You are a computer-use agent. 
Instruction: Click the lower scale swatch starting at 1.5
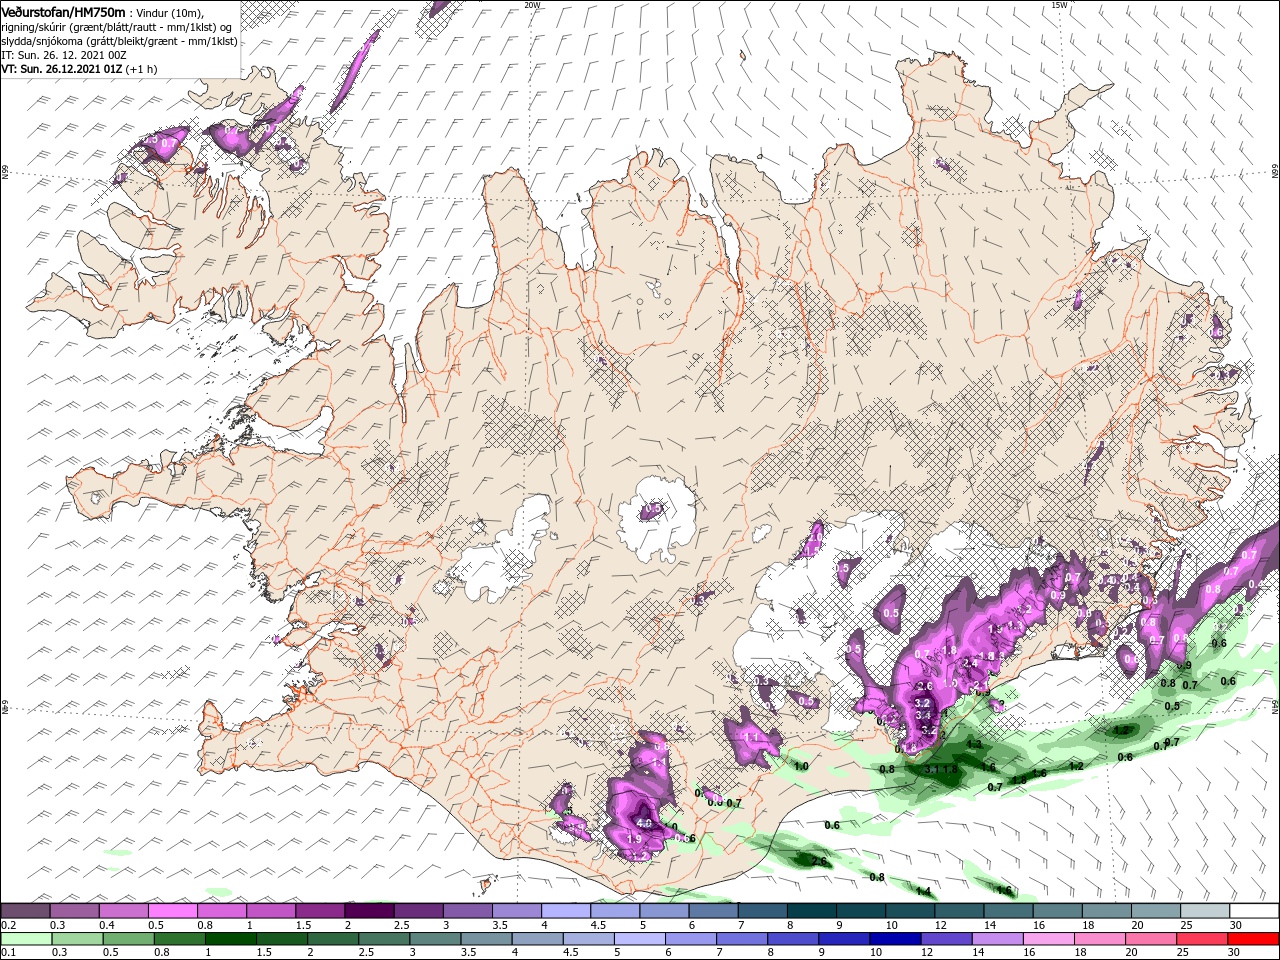pos(282,939)
